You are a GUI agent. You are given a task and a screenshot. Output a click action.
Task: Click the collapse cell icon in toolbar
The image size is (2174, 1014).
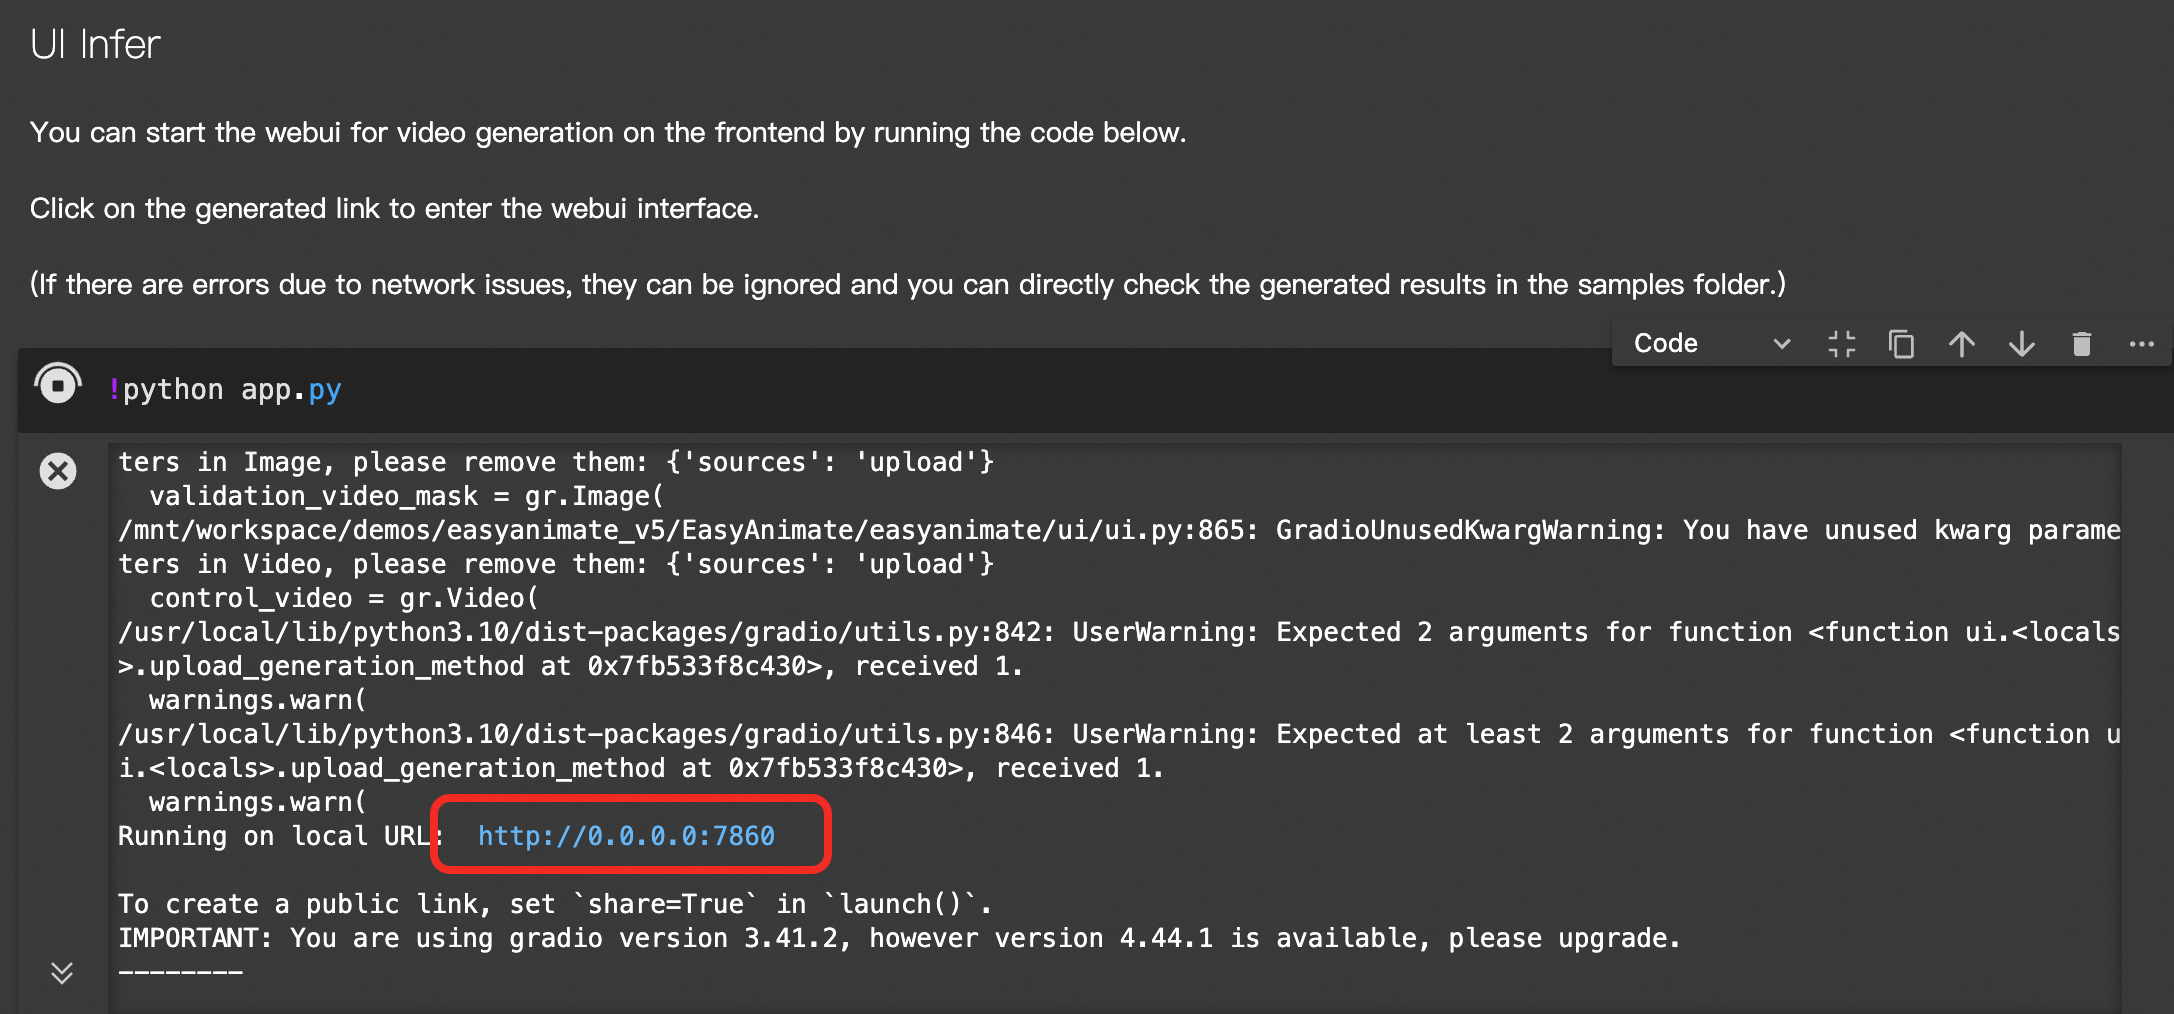(1841, 344)
